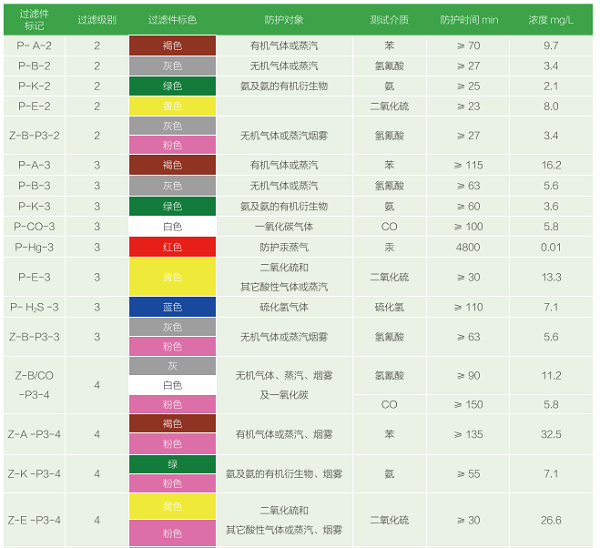Click the brown 褐色 swatch in the P-A-2 row
This screenshot has width=600, height=548.
point(172,46)
